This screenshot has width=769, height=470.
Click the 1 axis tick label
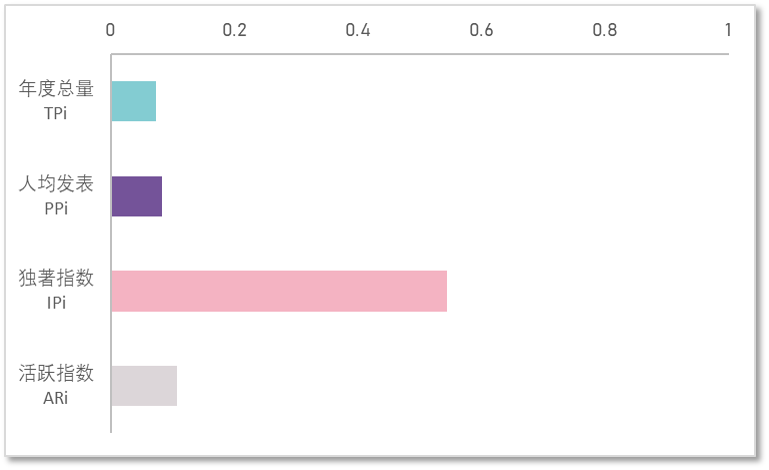point(728,30)
